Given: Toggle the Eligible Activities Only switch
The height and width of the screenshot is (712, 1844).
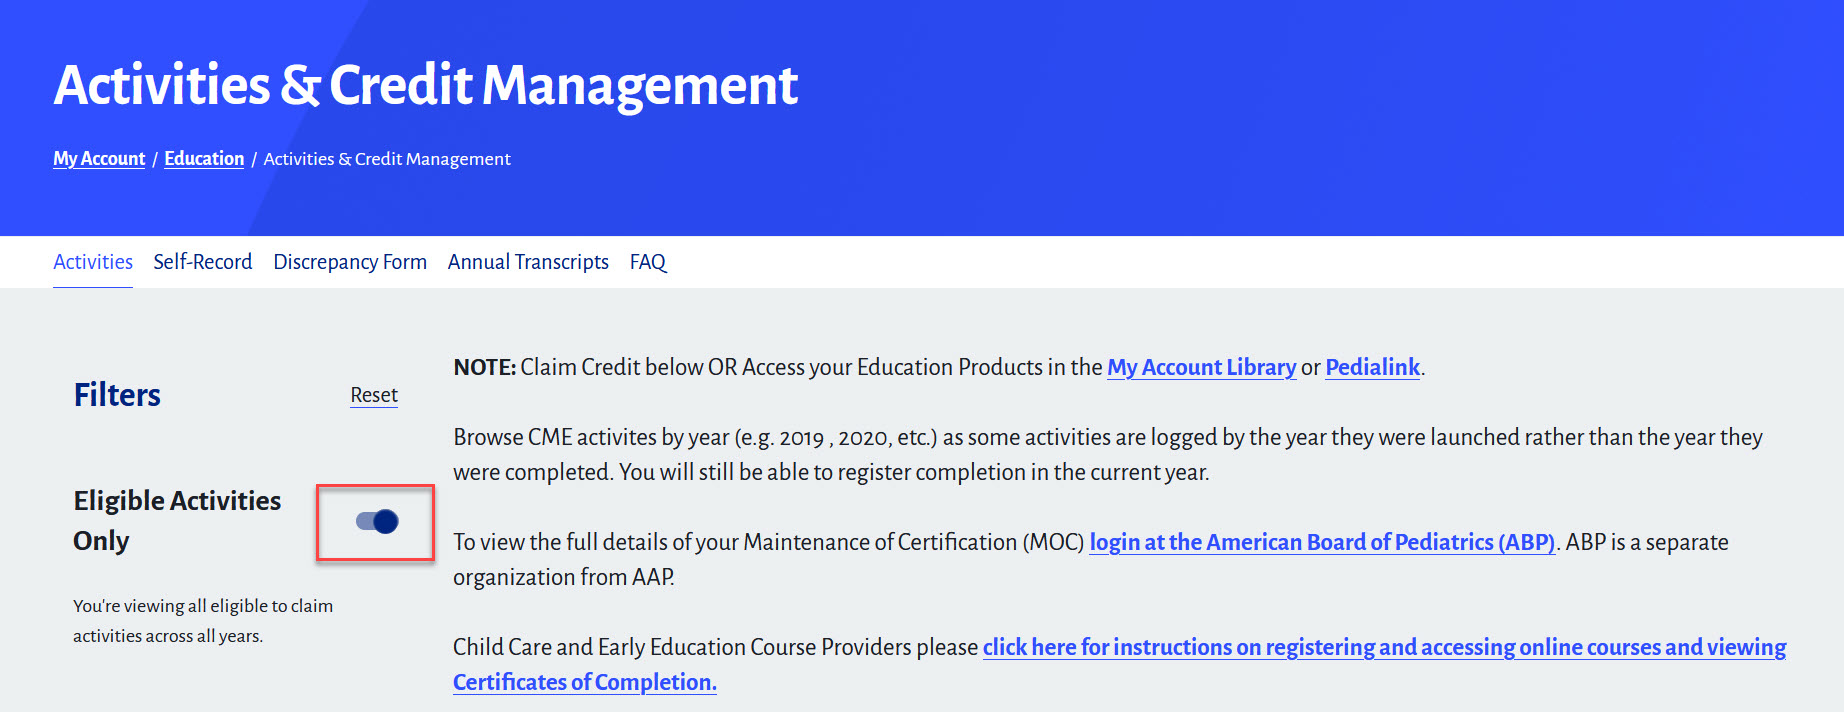Looking at the screenshot, I should 377,521.
